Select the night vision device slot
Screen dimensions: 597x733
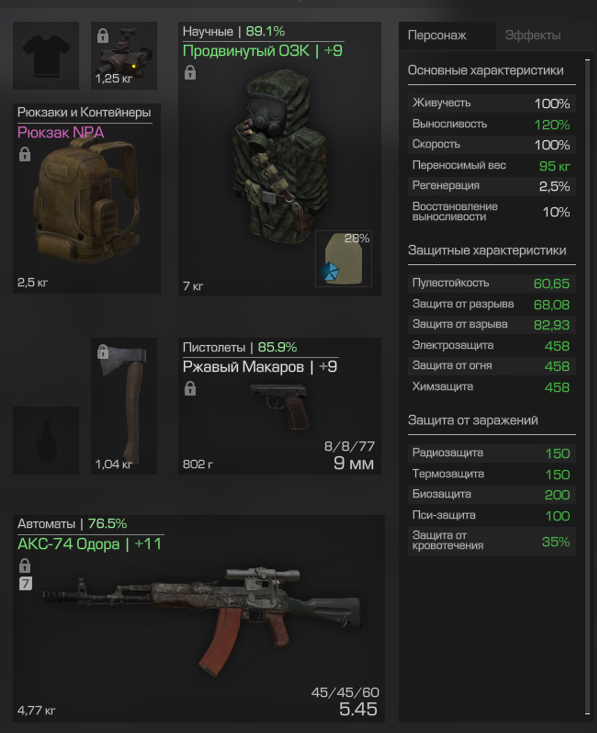124,56
